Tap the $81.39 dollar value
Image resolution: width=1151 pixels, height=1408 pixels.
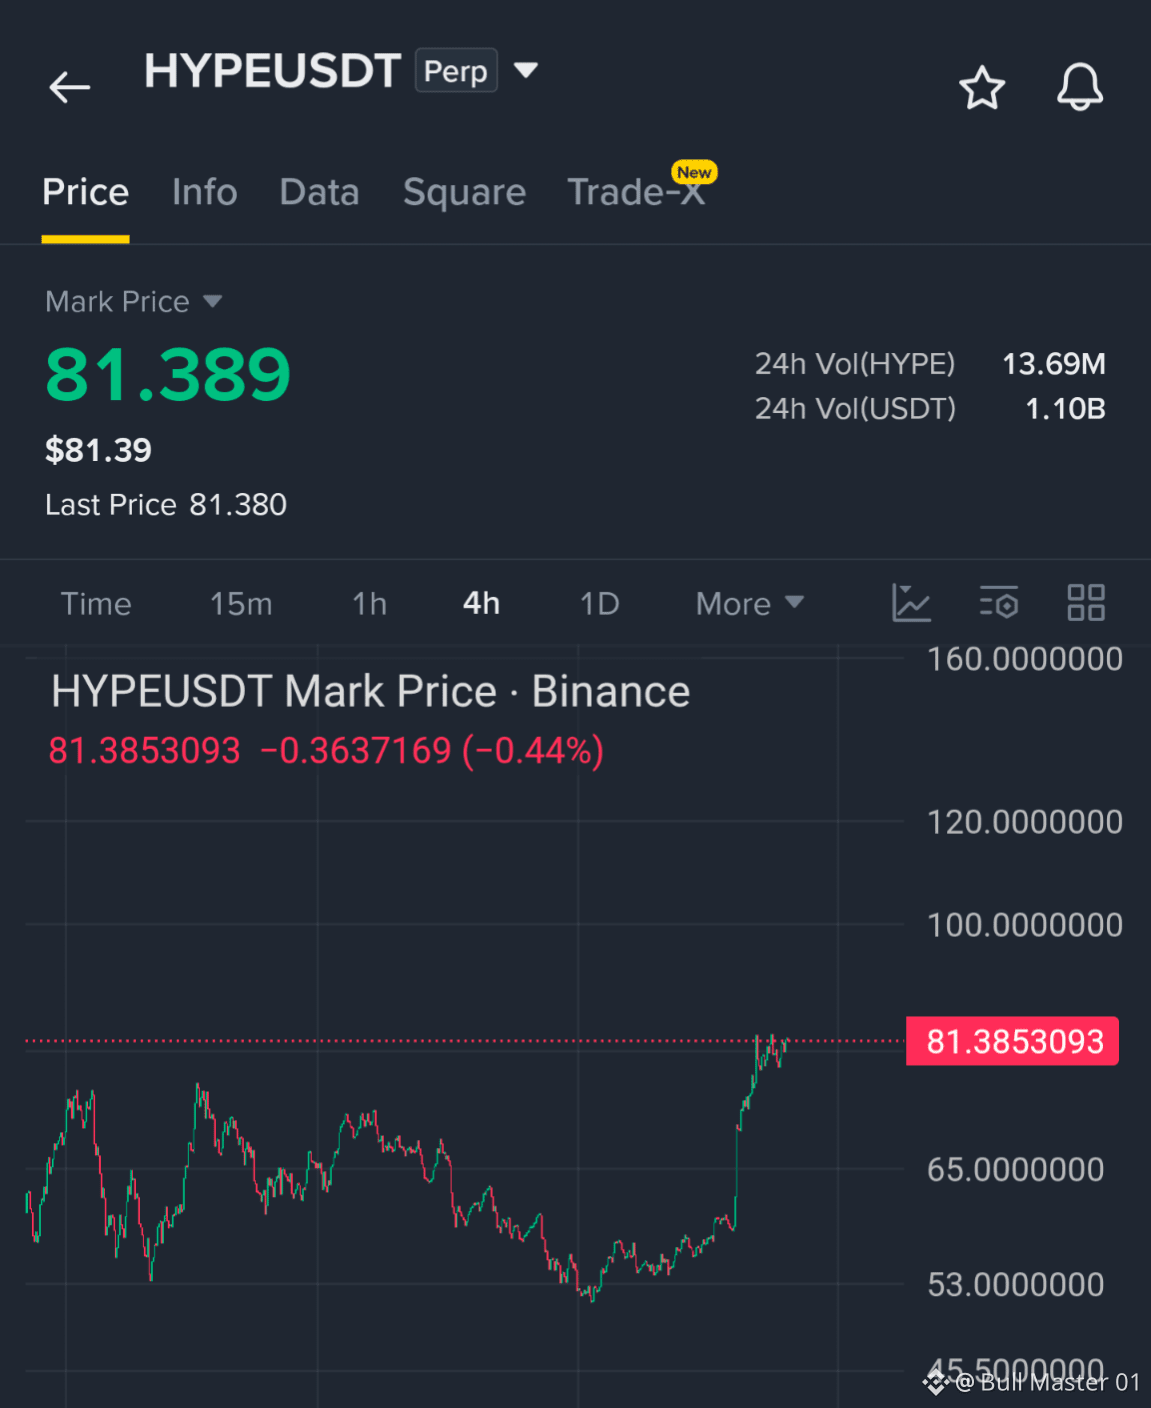pyautogui.click(x=98, y=450)
